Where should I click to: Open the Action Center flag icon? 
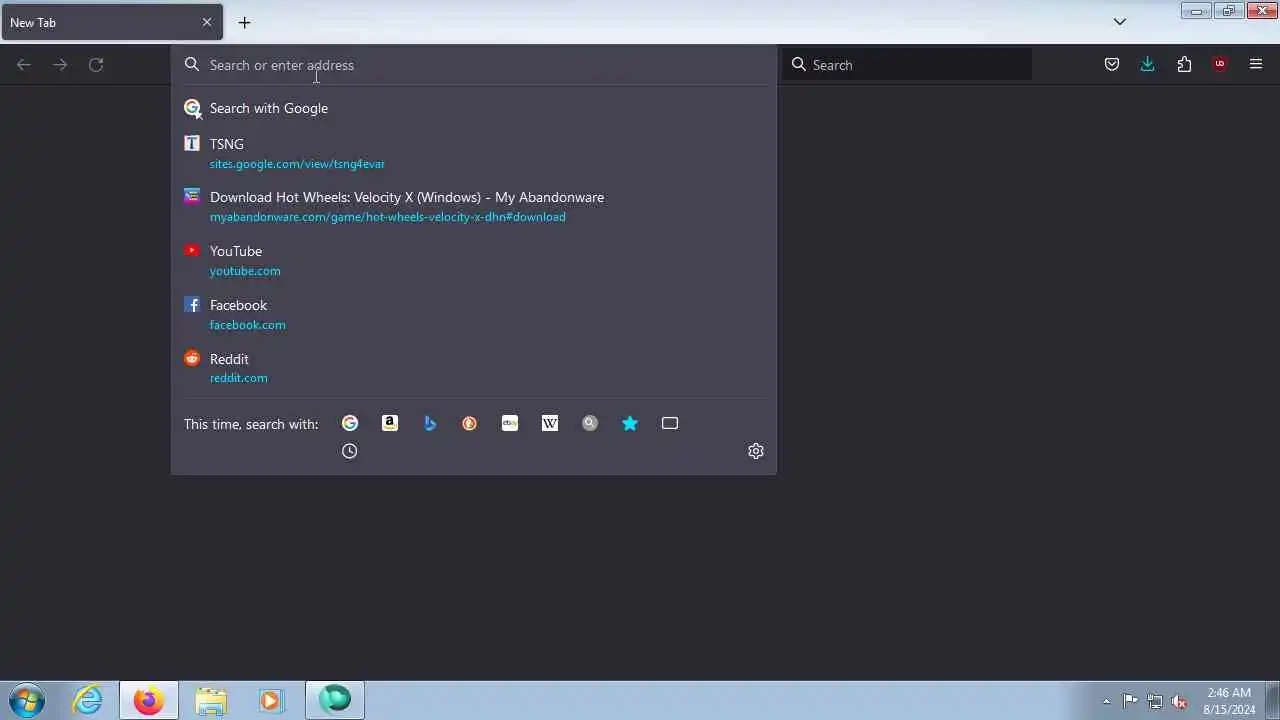(1130, 701)
